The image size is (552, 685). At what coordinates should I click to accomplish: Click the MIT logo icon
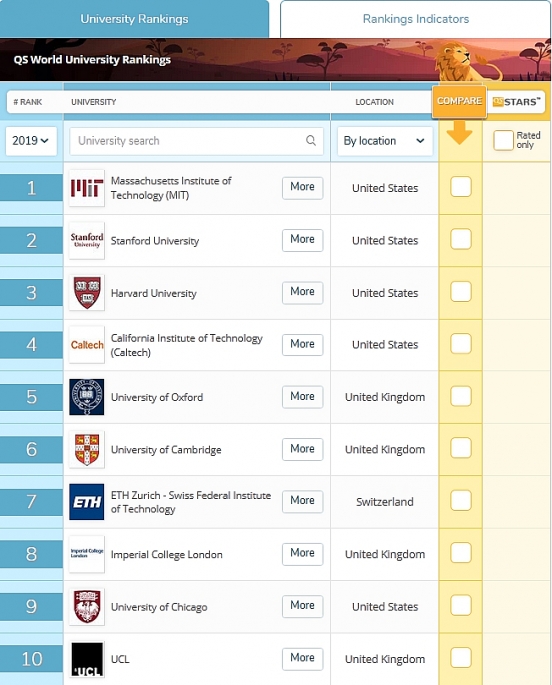tap(87, 188)
